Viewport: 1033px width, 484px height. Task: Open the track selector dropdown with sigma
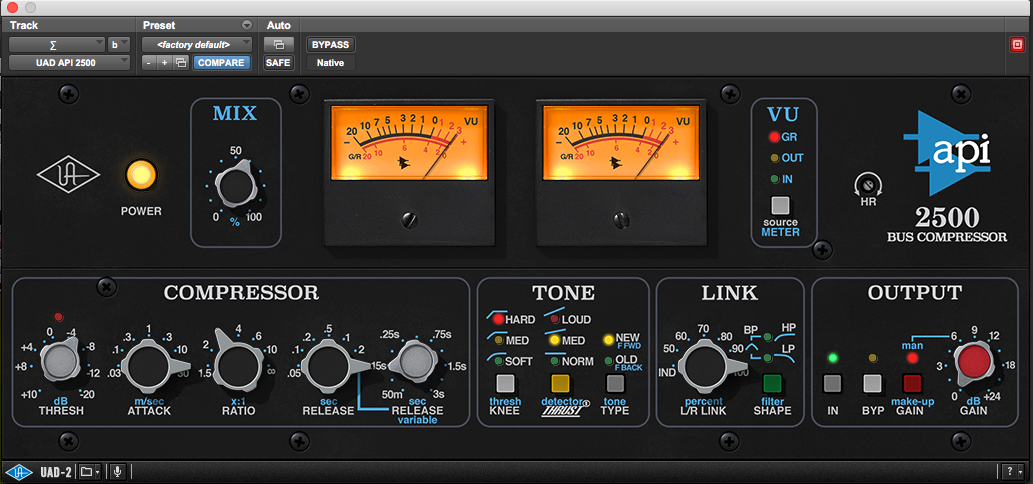click(57, 45)
